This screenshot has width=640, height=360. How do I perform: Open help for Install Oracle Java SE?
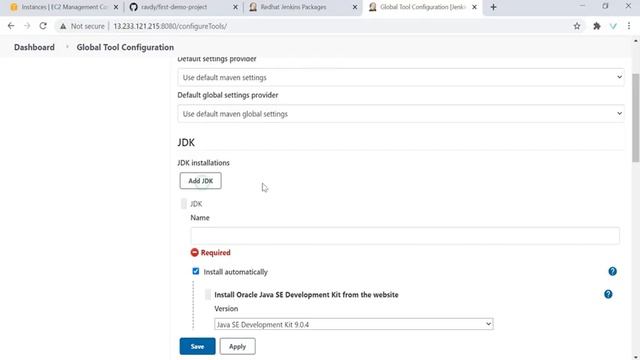pyautogui.click(x=608, y=294)
